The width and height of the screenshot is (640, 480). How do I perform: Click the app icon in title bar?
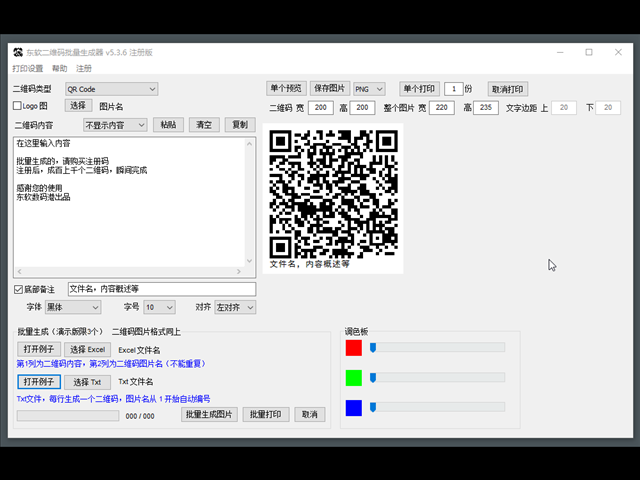18,52
